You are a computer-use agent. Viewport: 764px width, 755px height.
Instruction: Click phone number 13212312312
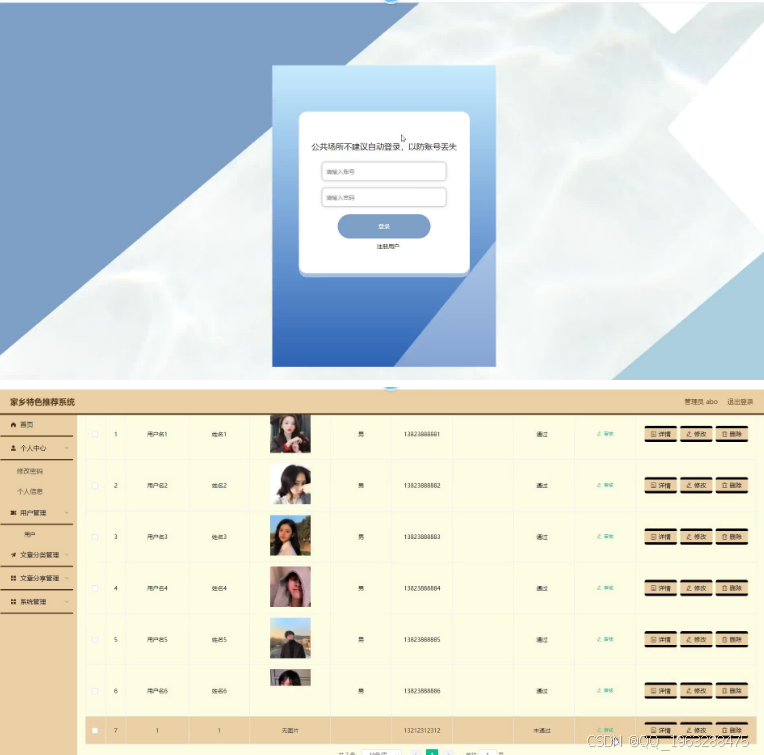coord(422,731)
